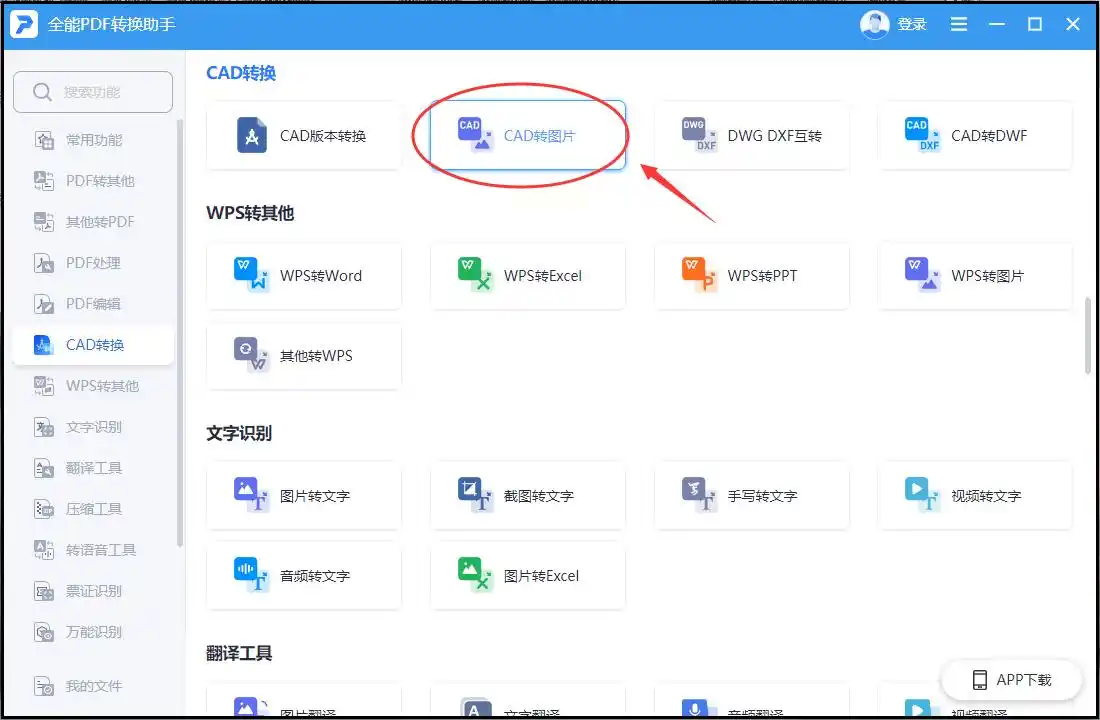
Task: Start 图片转文字 recognition
Action: click(x=304, y=495)
